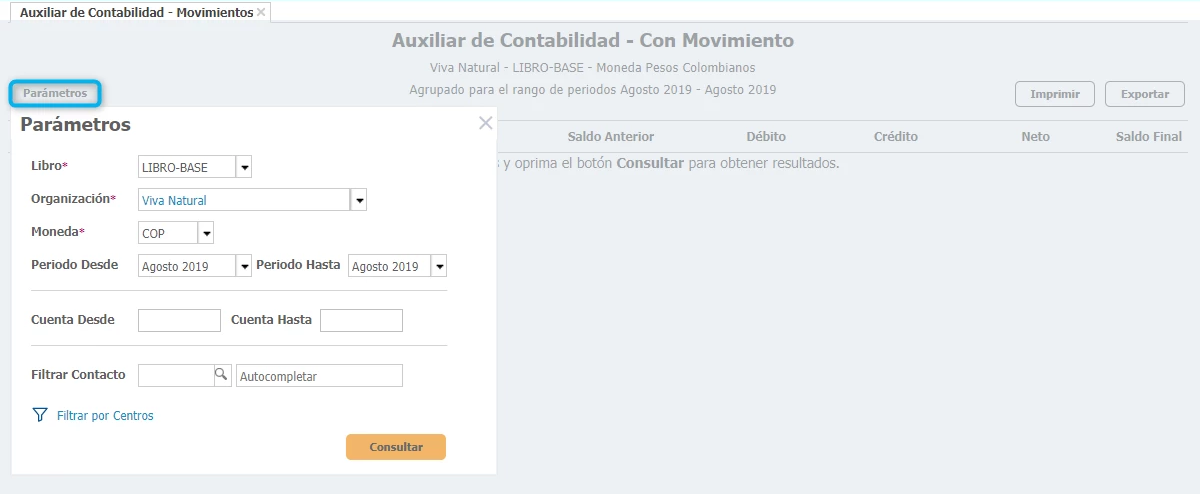The image size is (1200, 494).
Task: Click the Exportar button
Action: pos(1145,94)
